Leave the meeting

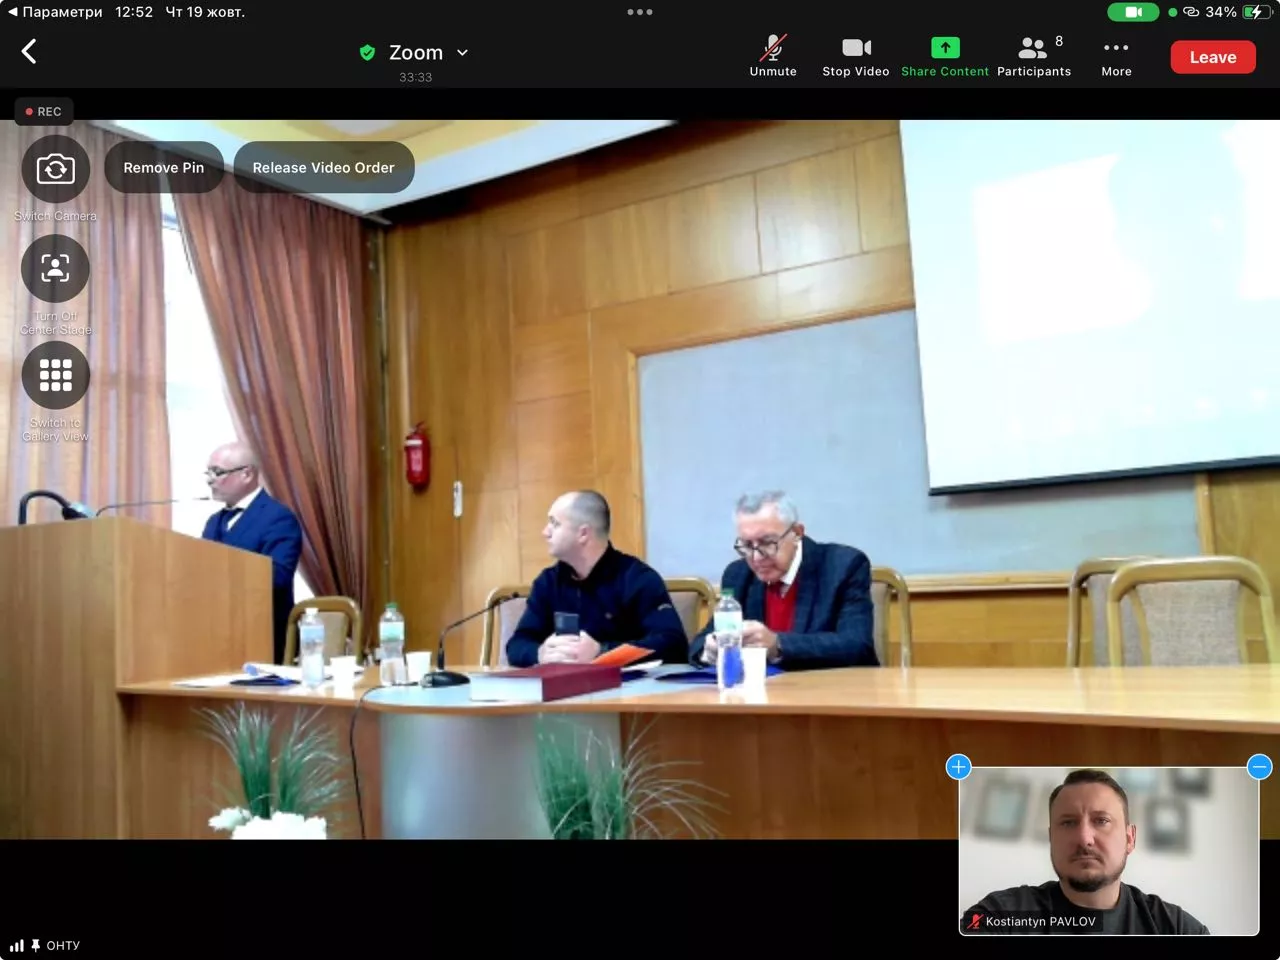(x=1213, y=57)
